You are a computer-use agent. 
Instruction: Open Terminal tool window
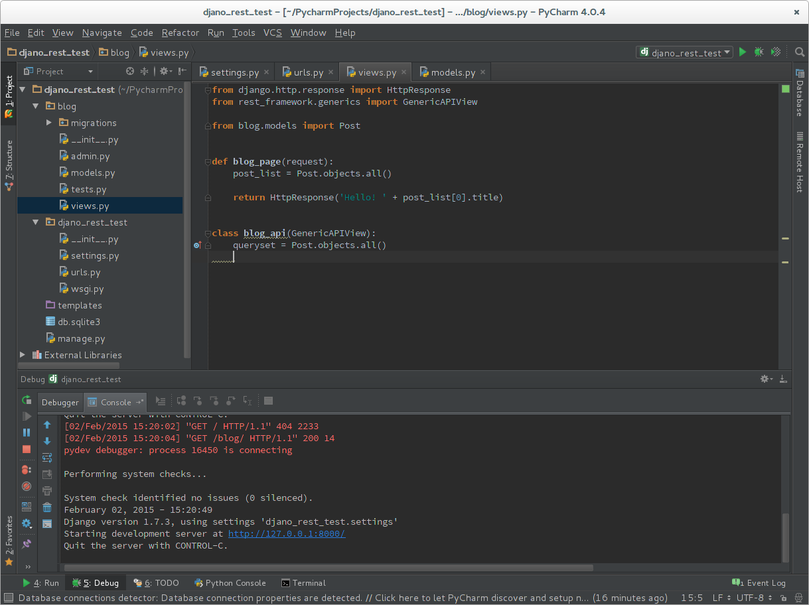tap(303, 583)
